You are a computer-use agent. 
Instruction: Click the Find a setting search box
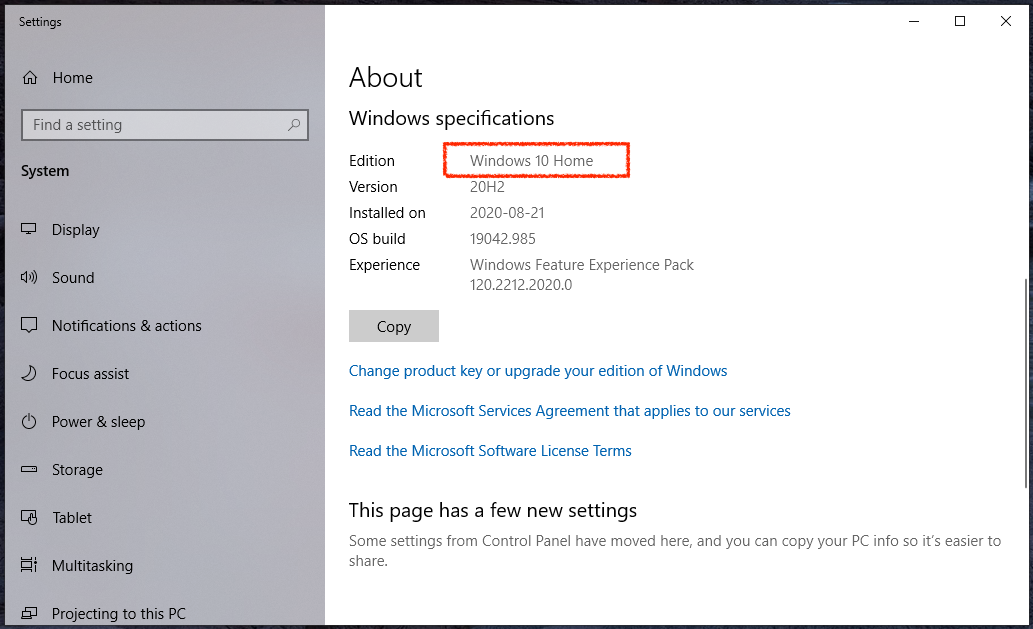pos(165,124)
